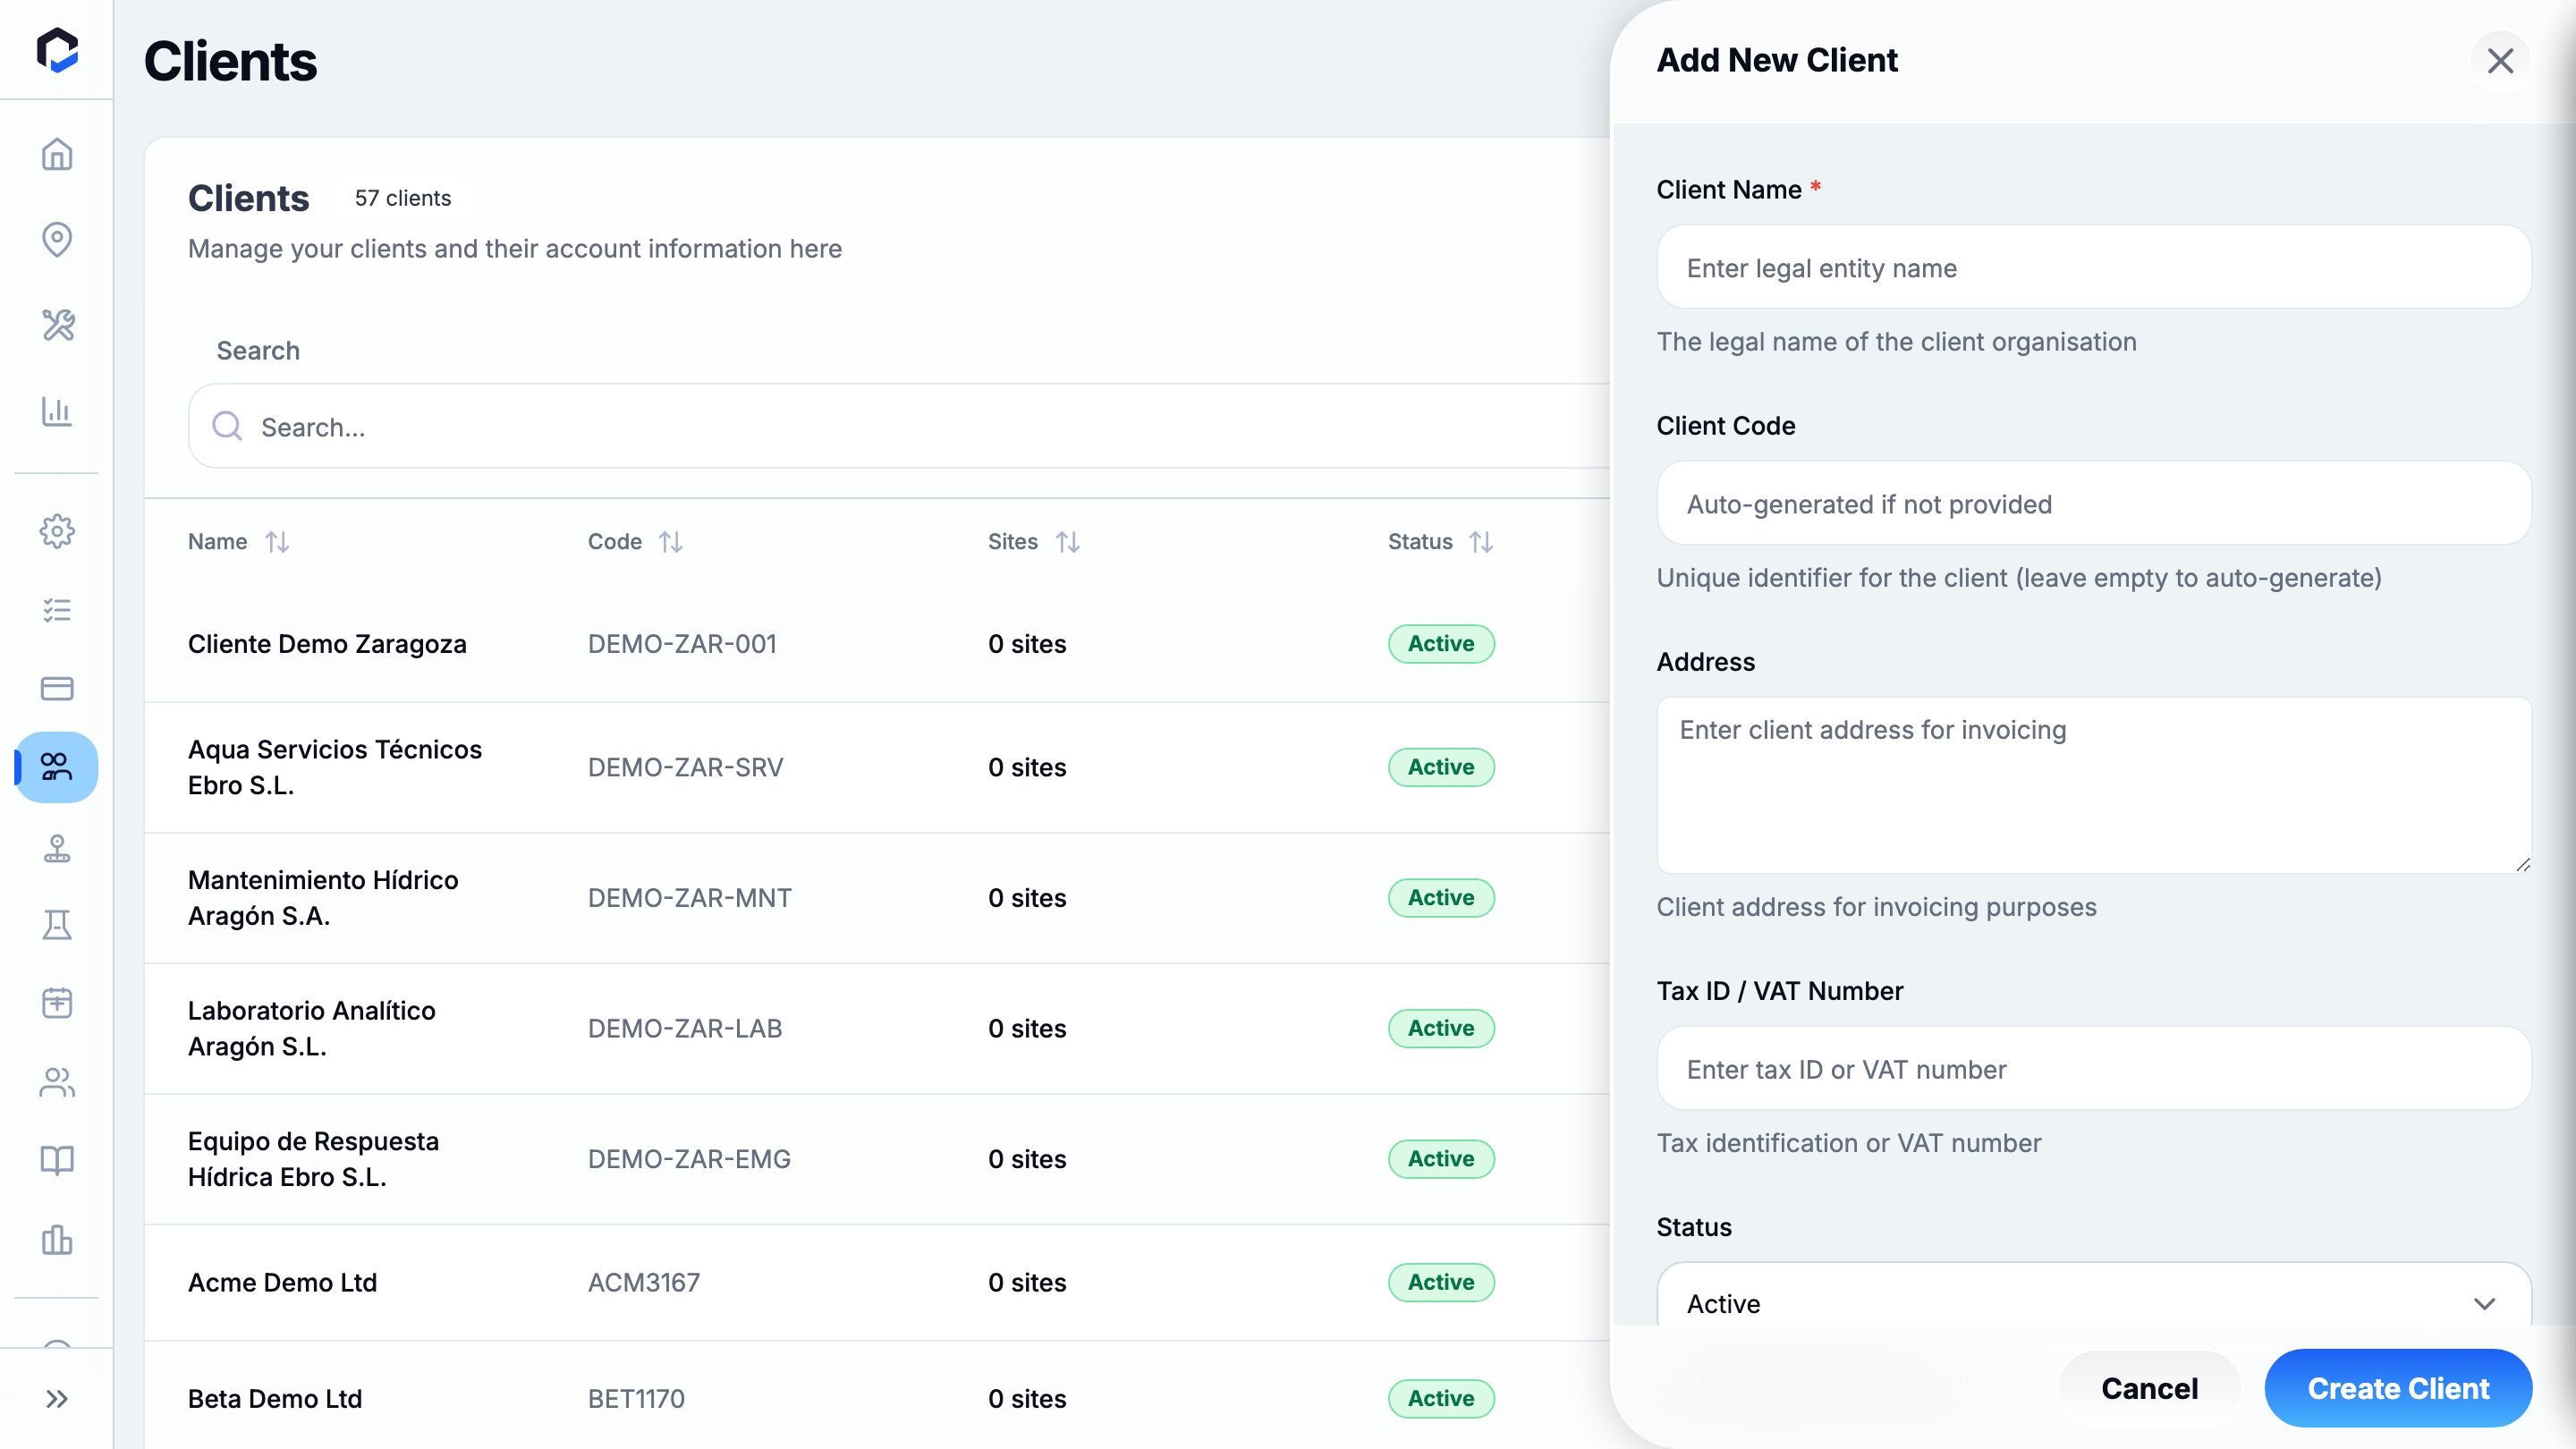The width and height of the screenshot is (2576, 1449).
Task: Sort the table by Status column
Action: pyautogui.click(x=1481, y=542)
